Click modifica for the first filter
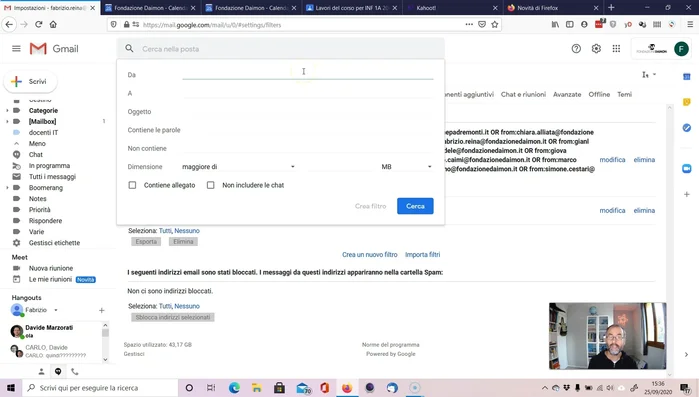This screenshot has width=699, height=397. point(612,160)
